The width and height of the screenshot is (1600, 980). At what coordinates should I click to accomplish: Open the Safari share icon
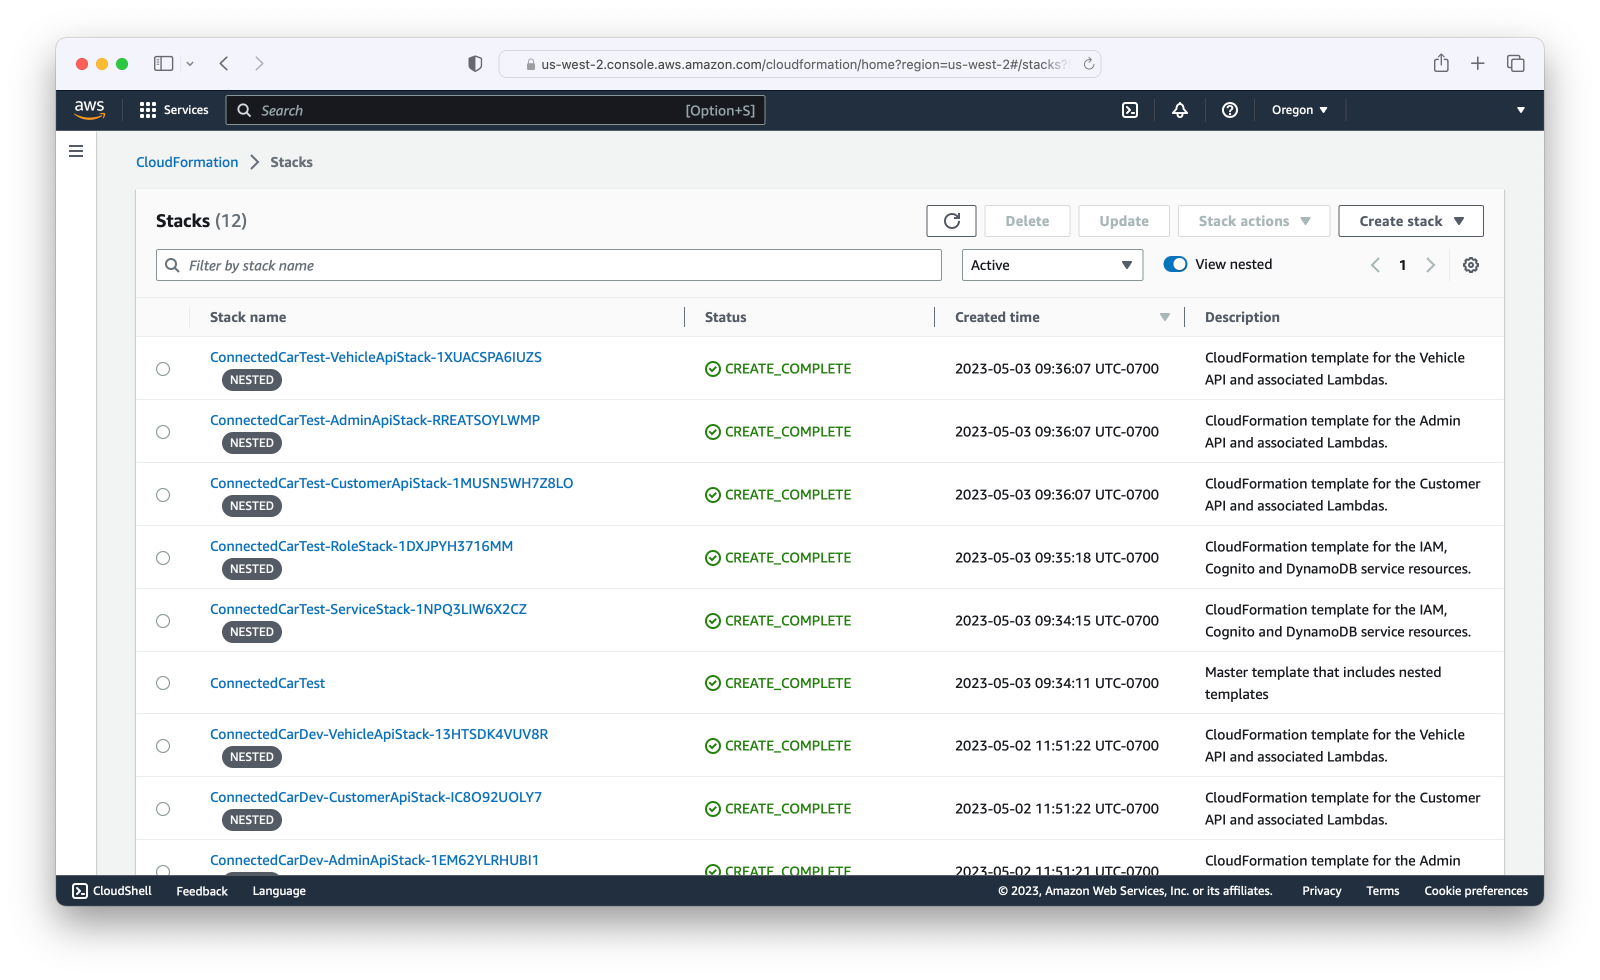coord(1441,63)
